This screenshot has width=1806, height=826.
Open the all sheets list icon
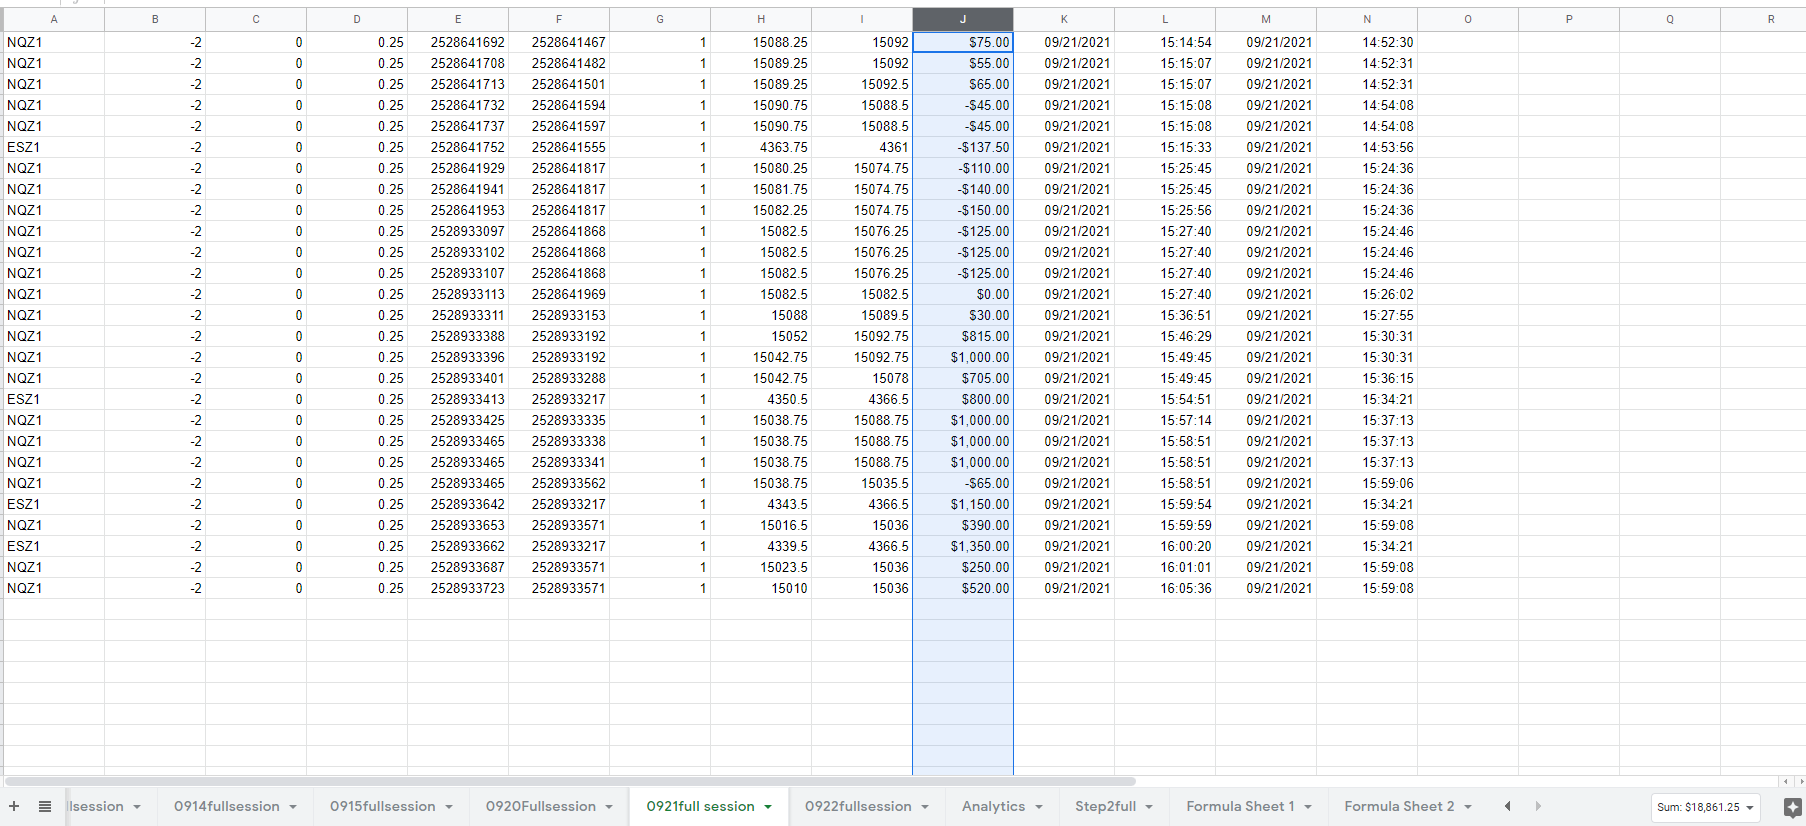point(45,806)
